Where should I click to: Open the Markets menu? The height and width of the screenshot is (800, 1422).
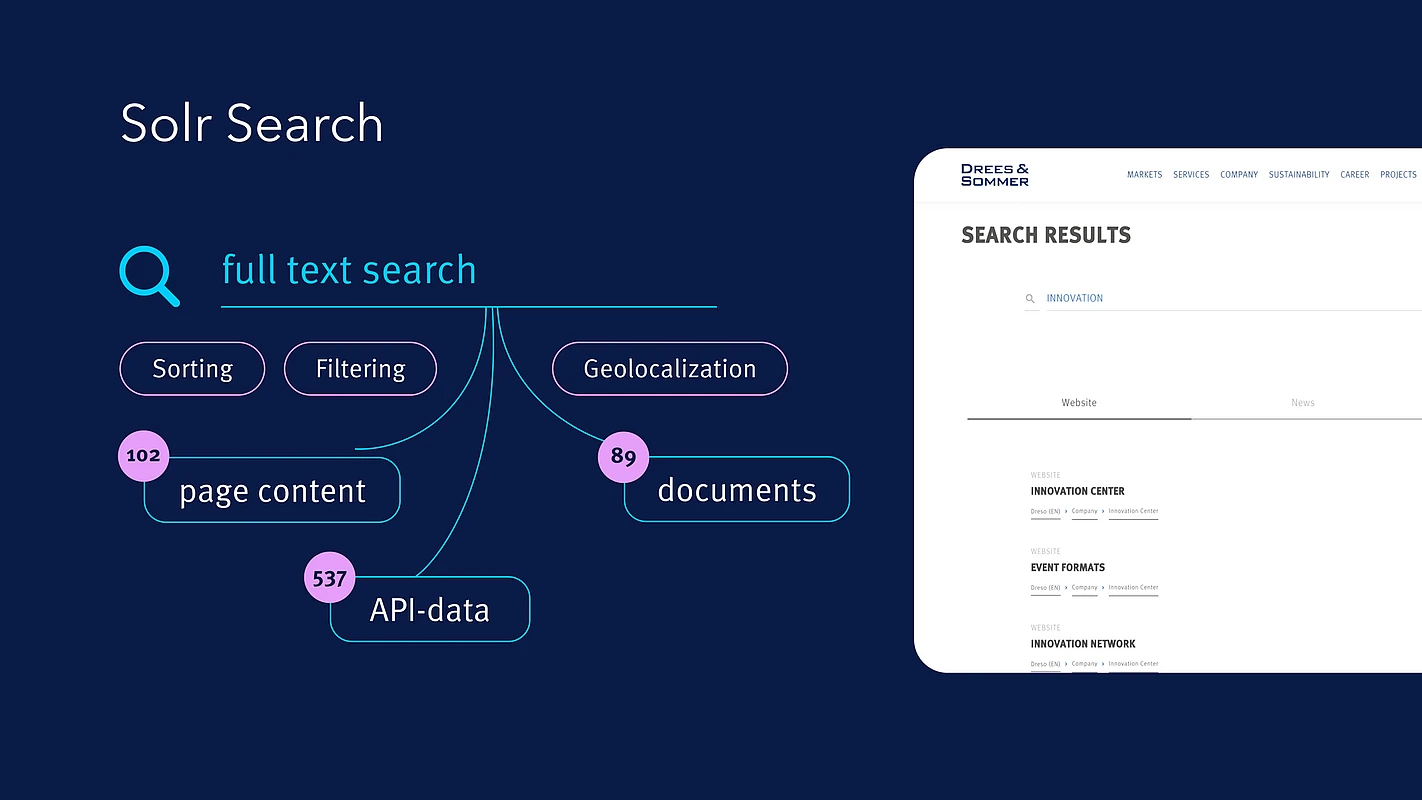pyautogui.click(x=1144, y=174)
